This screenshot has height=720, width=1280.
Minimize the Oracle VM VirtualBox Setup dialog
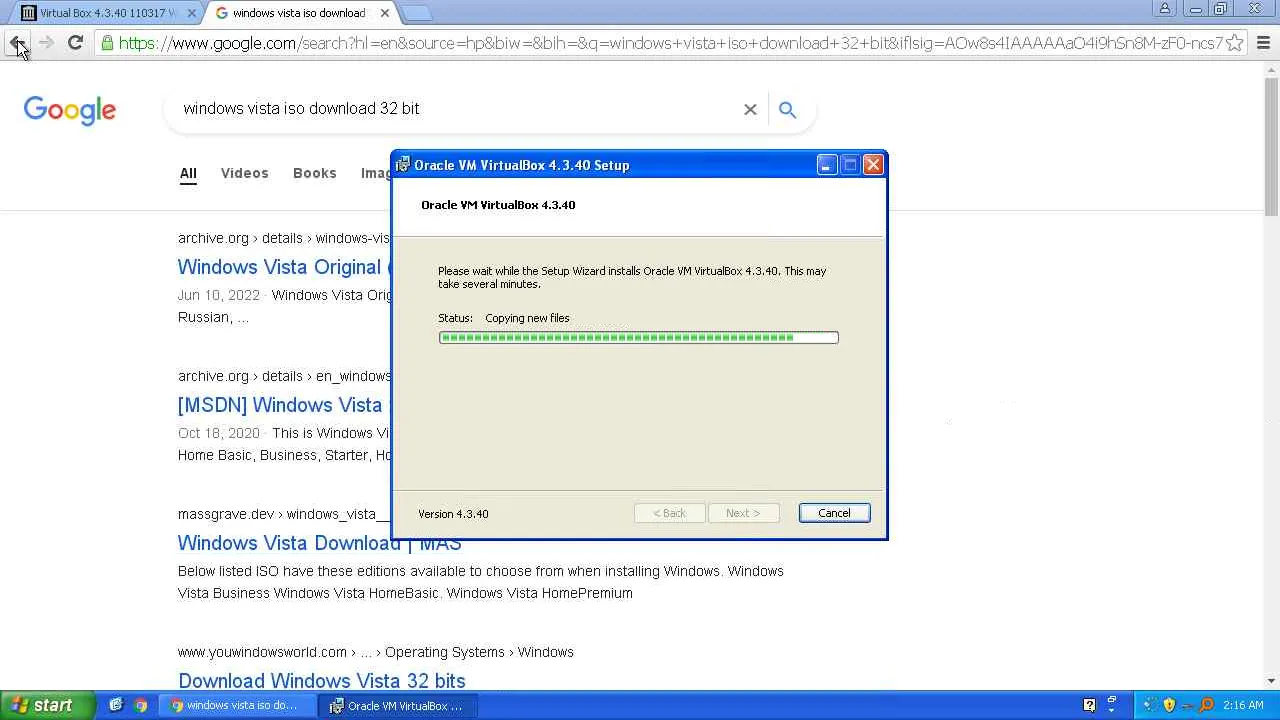(x=826, y=165)
